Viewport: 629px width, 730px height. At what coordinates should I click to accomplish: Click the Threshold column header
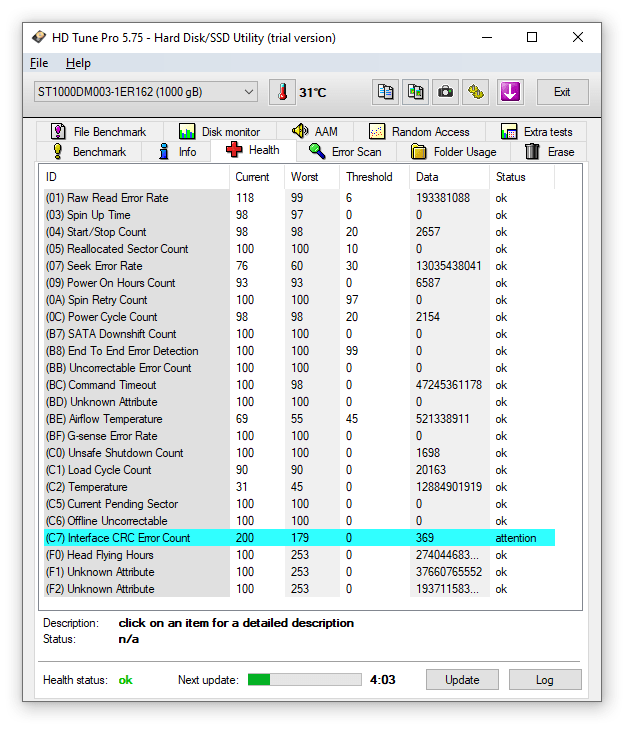click(x=375, y=177)
